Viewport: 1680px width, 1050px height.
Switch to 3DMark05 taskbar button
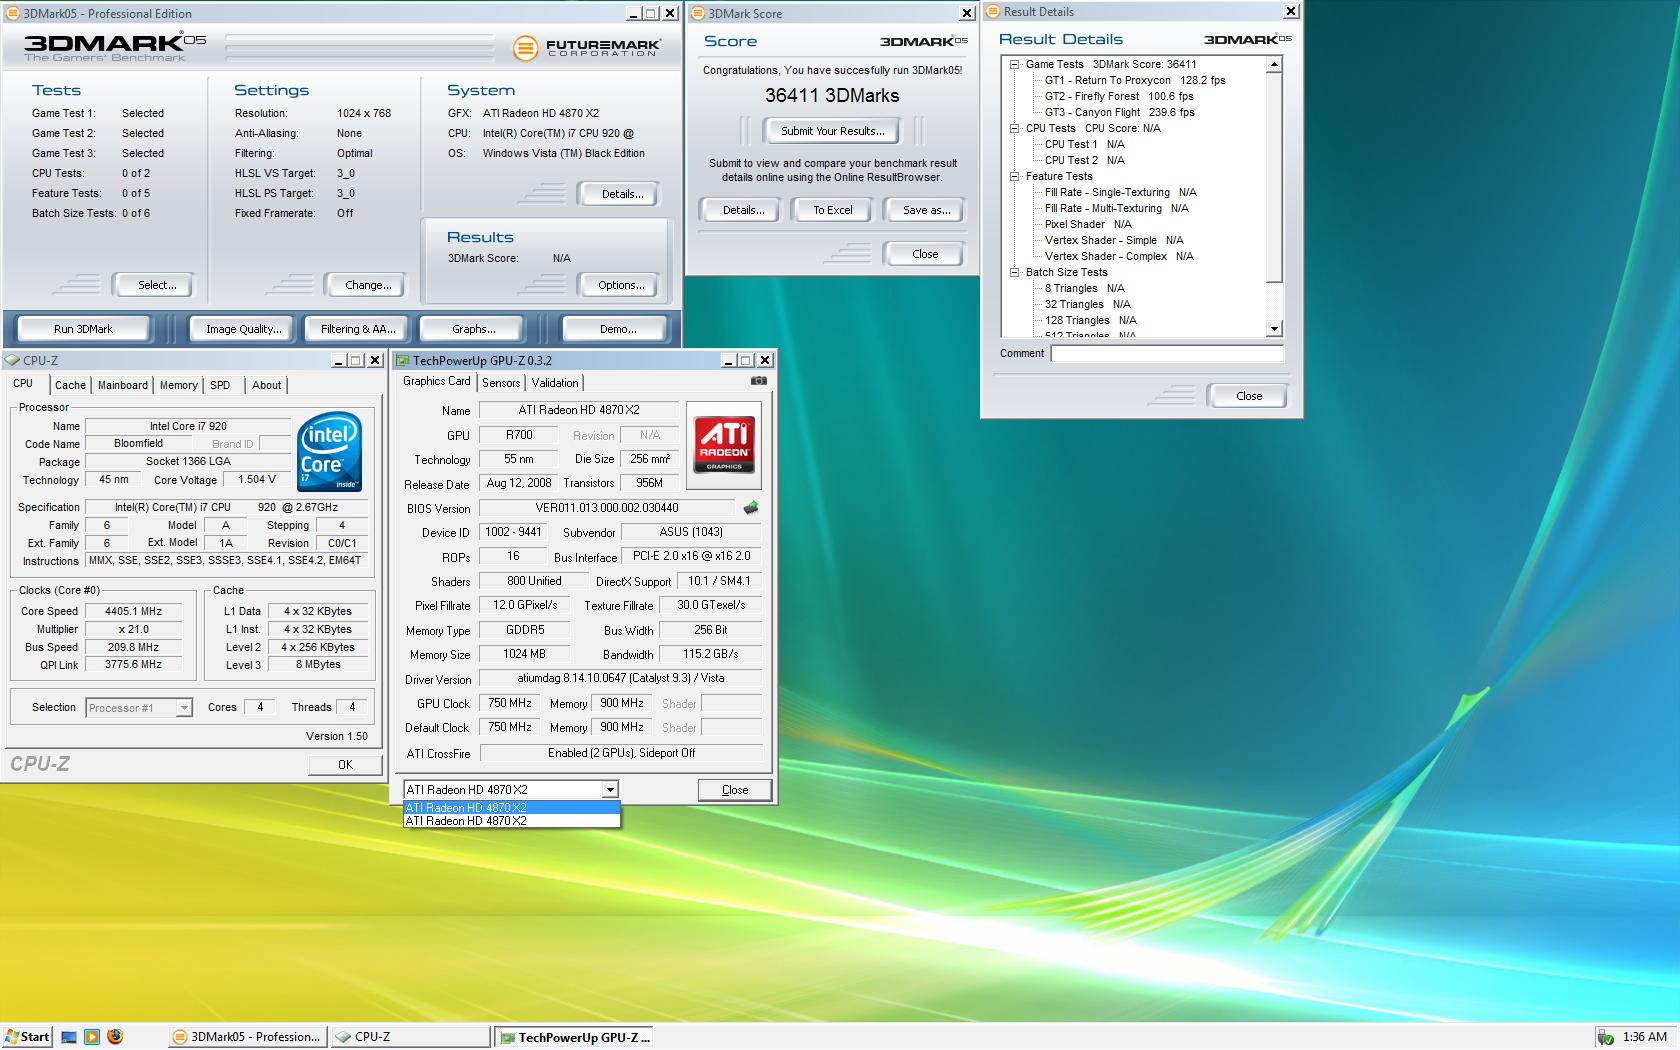[246, 1037]
